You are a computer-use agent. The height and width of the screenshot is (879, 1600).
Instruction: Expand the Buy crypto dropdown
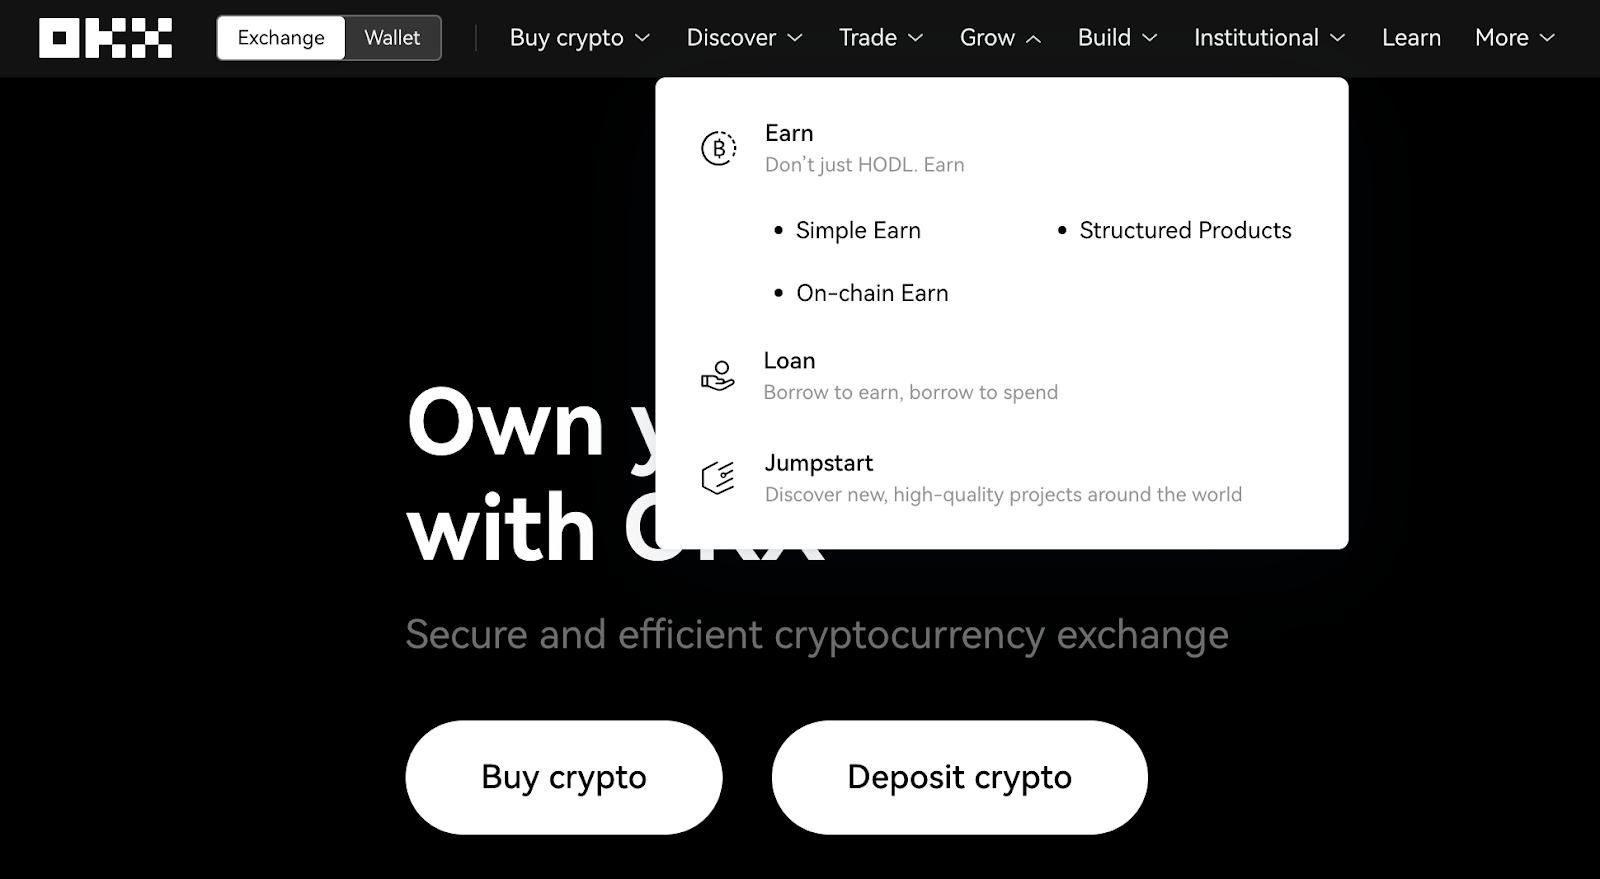[580, 38]
